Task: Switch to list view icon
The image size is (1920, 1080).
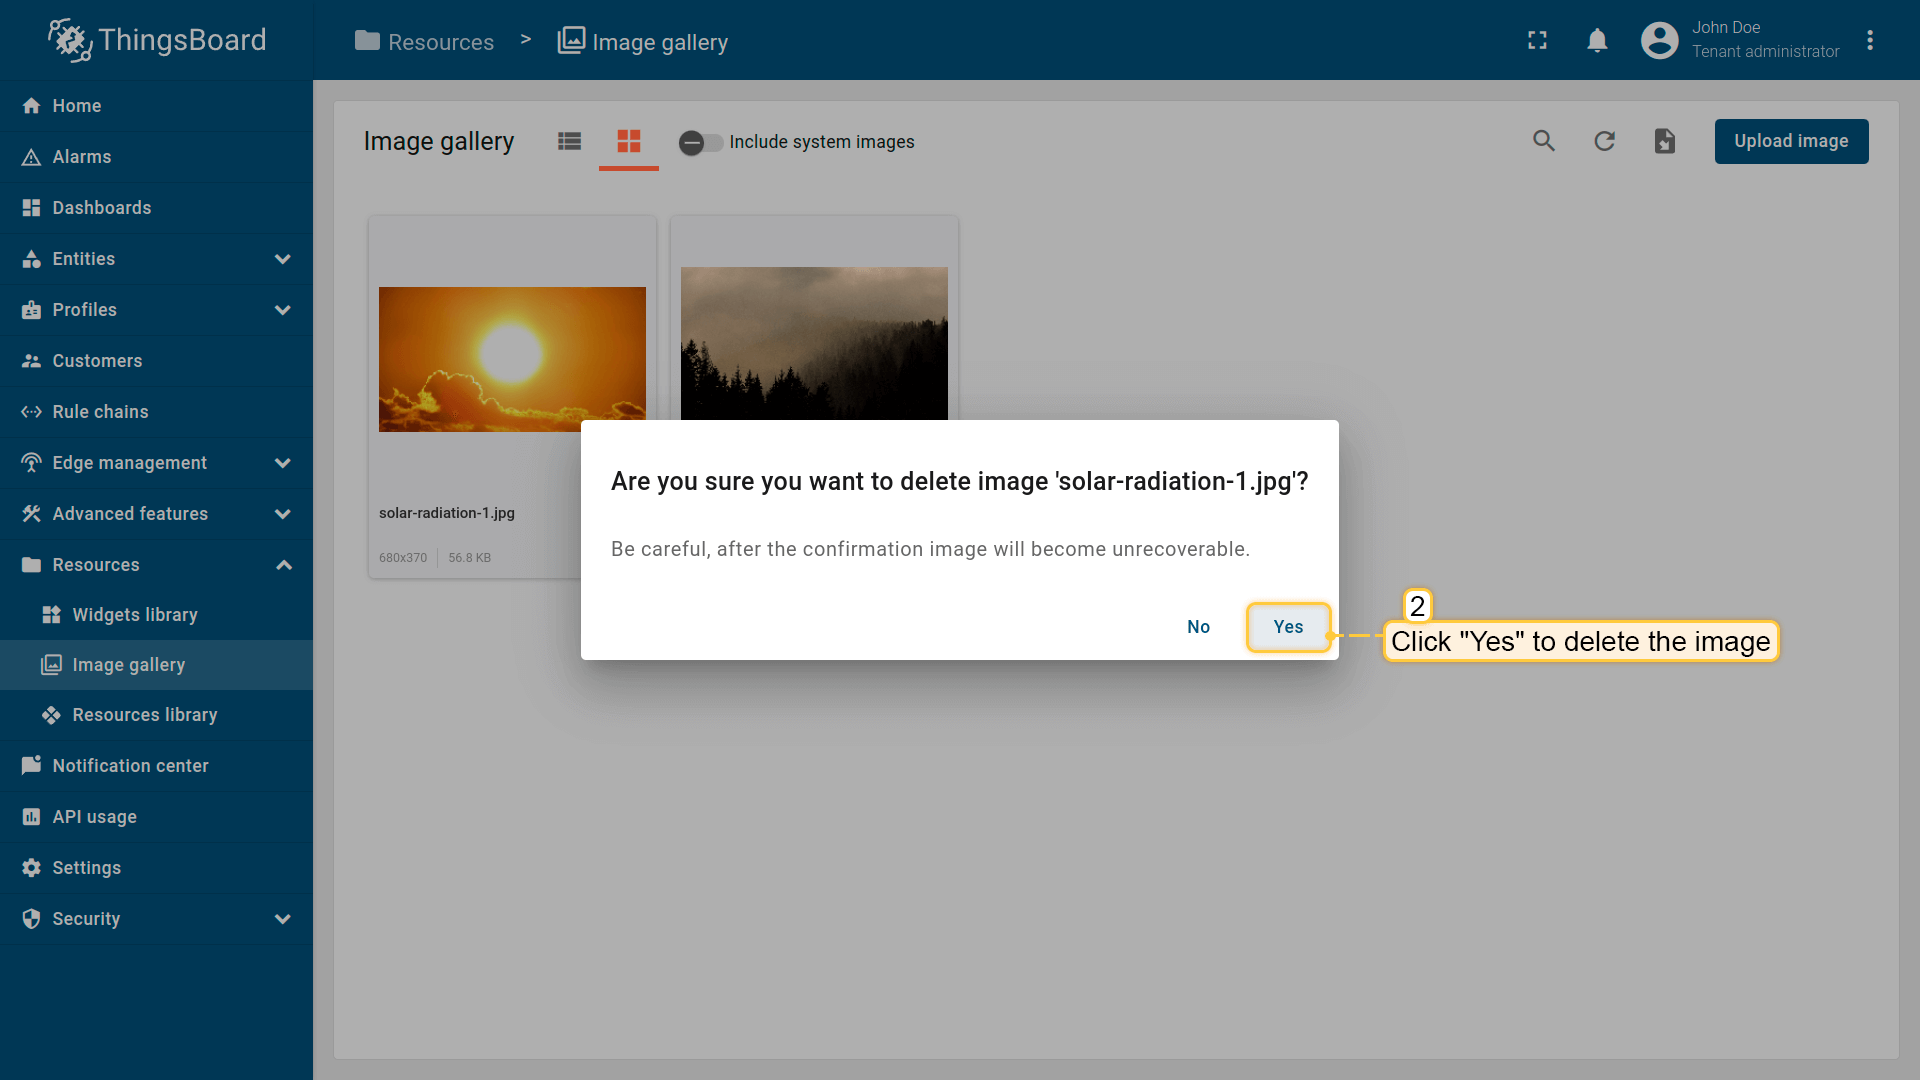Action: click(x=569, y=141)
